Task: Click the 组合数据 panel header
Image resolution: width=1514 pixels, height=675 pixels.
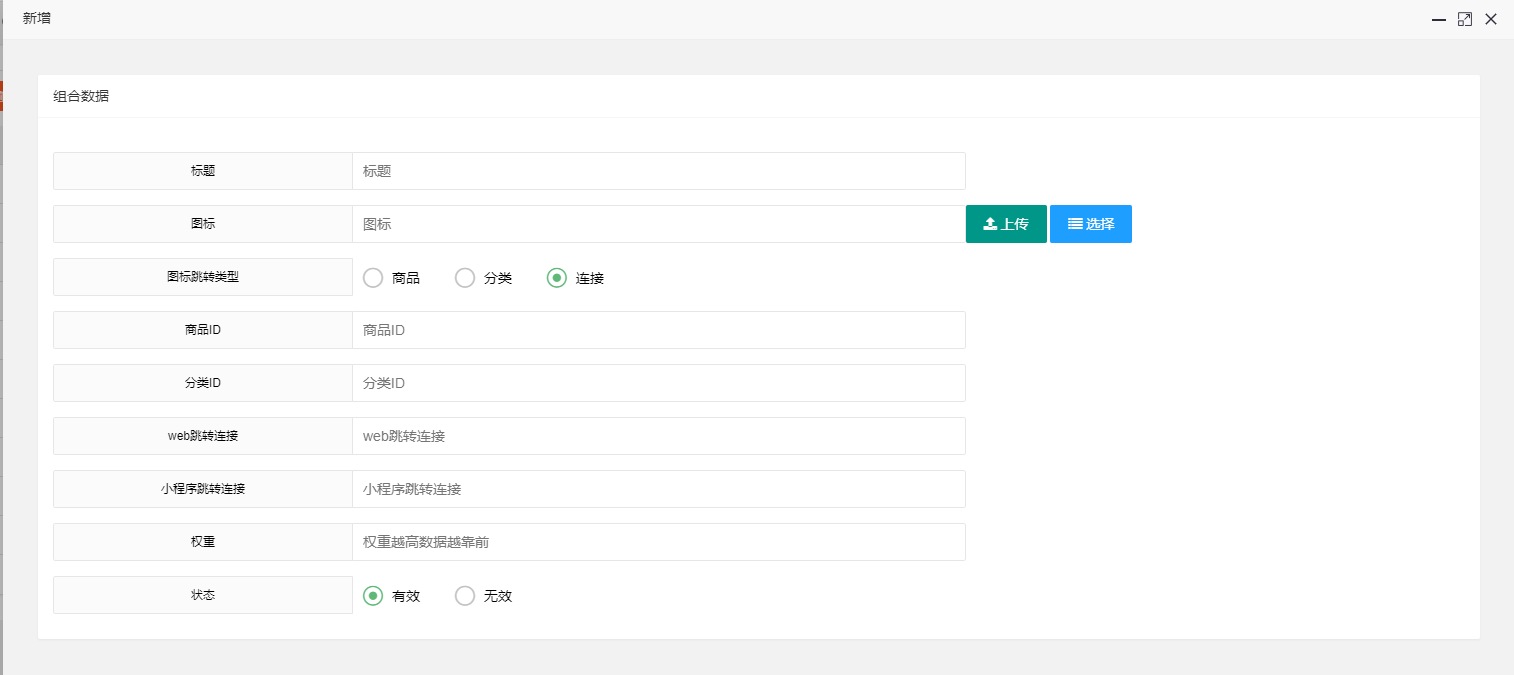Action: 81,96
